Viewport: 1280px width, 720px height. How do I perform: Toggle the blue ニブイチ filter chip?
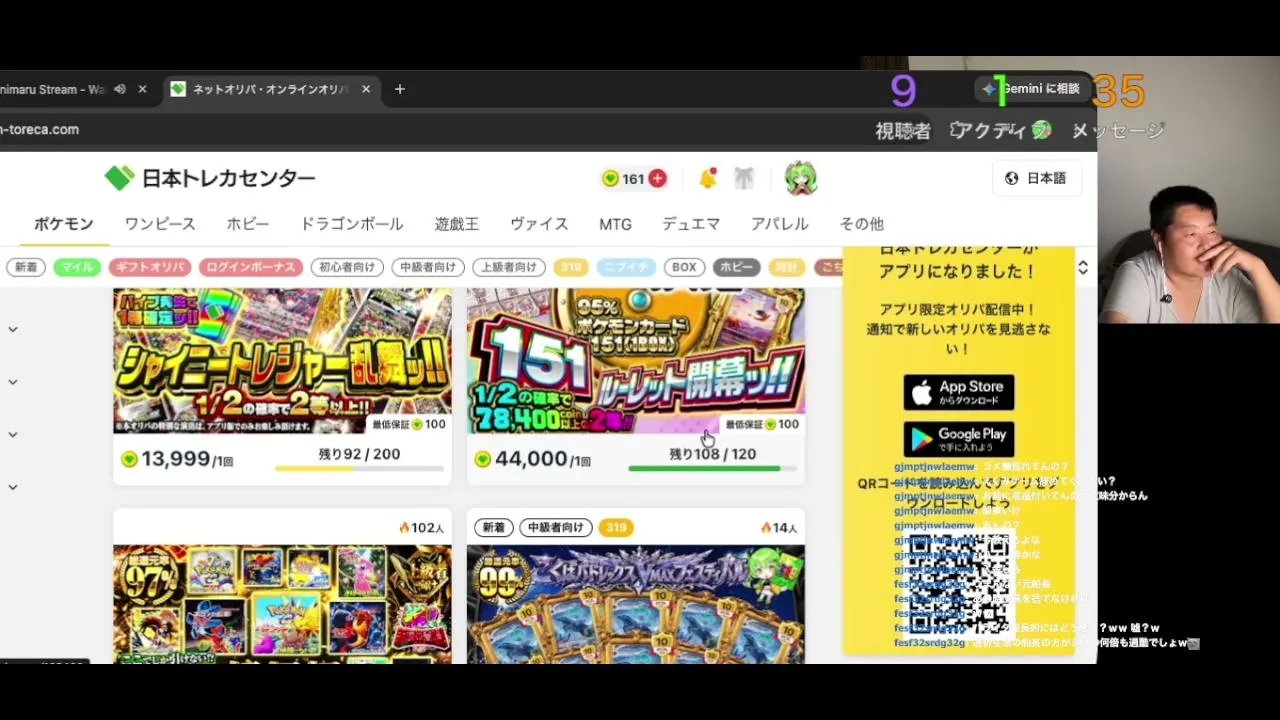pos(626,267)
